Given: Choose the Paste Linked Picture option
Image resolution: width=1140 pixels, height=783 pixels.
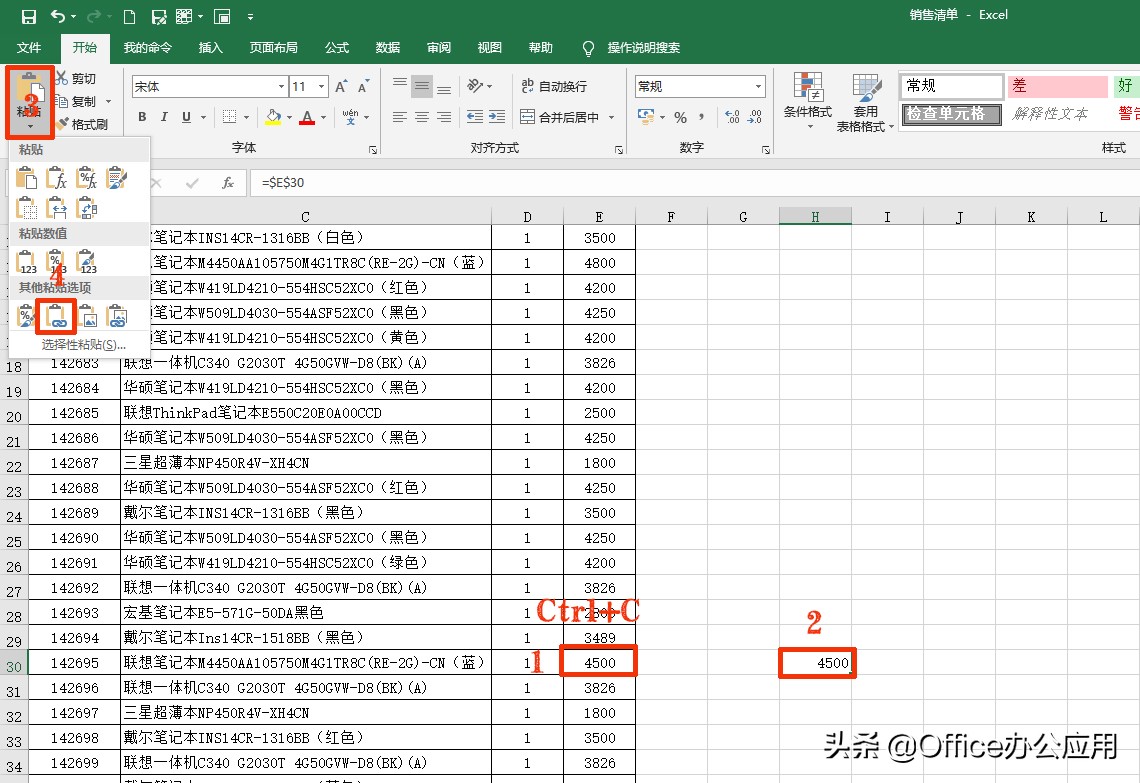Looking at the screenshot, I should (116, 316).
